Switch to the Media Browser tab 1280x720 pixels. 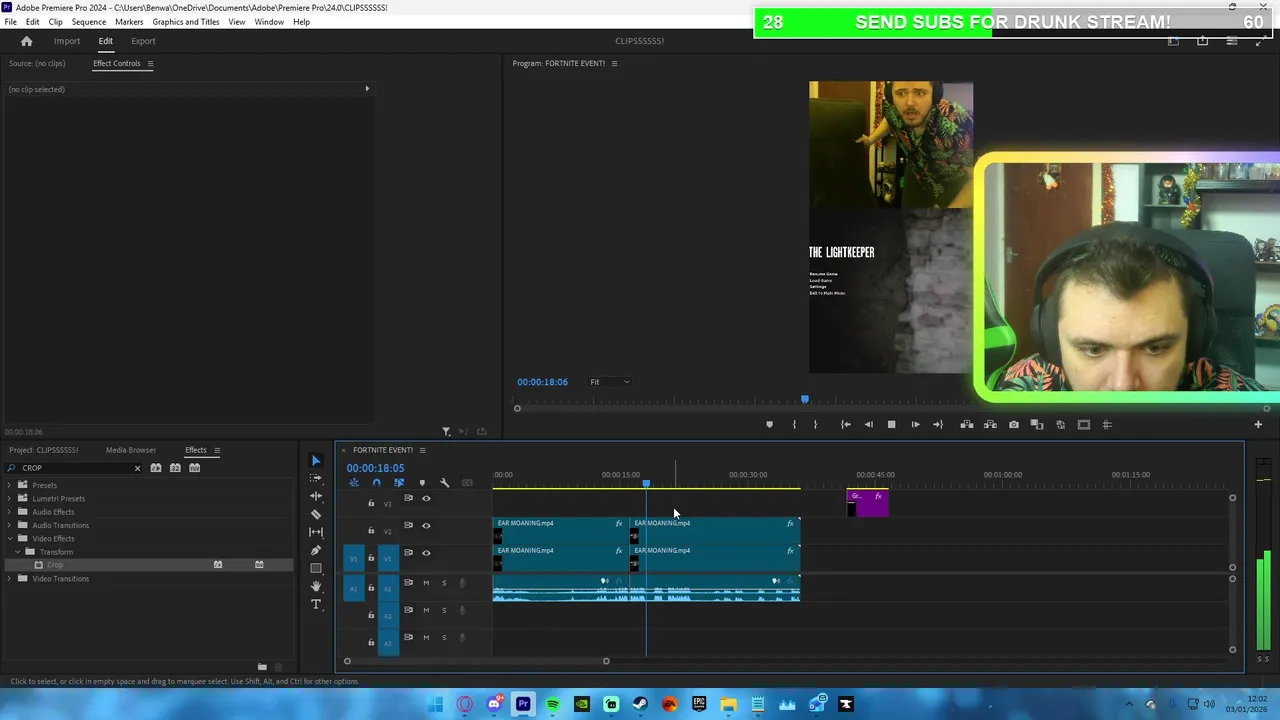(131, 450)
